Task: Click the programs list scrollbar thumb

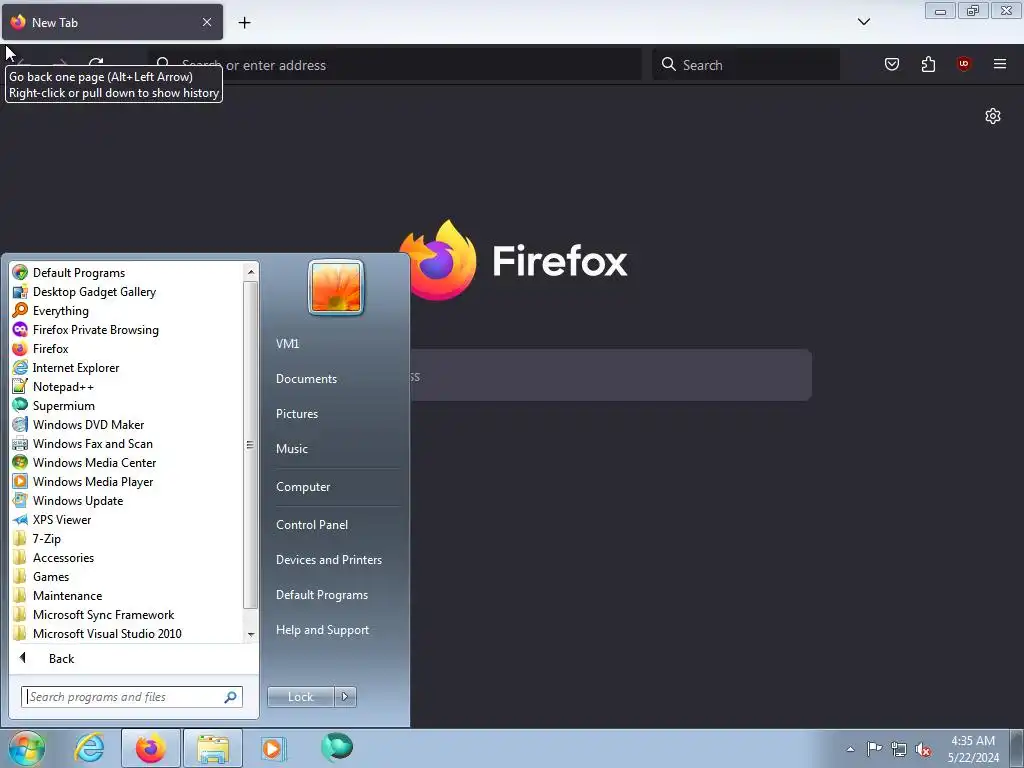Action: [250, 445]
